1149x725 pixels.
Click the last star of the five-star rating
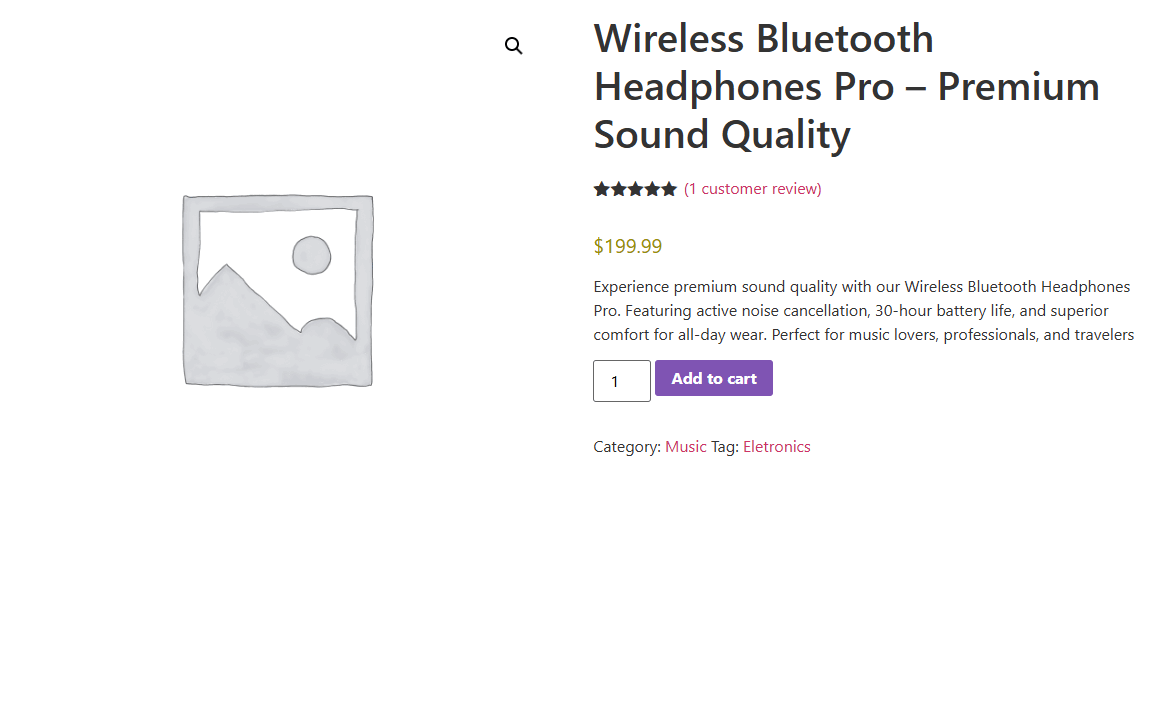(x=670, y=188)
